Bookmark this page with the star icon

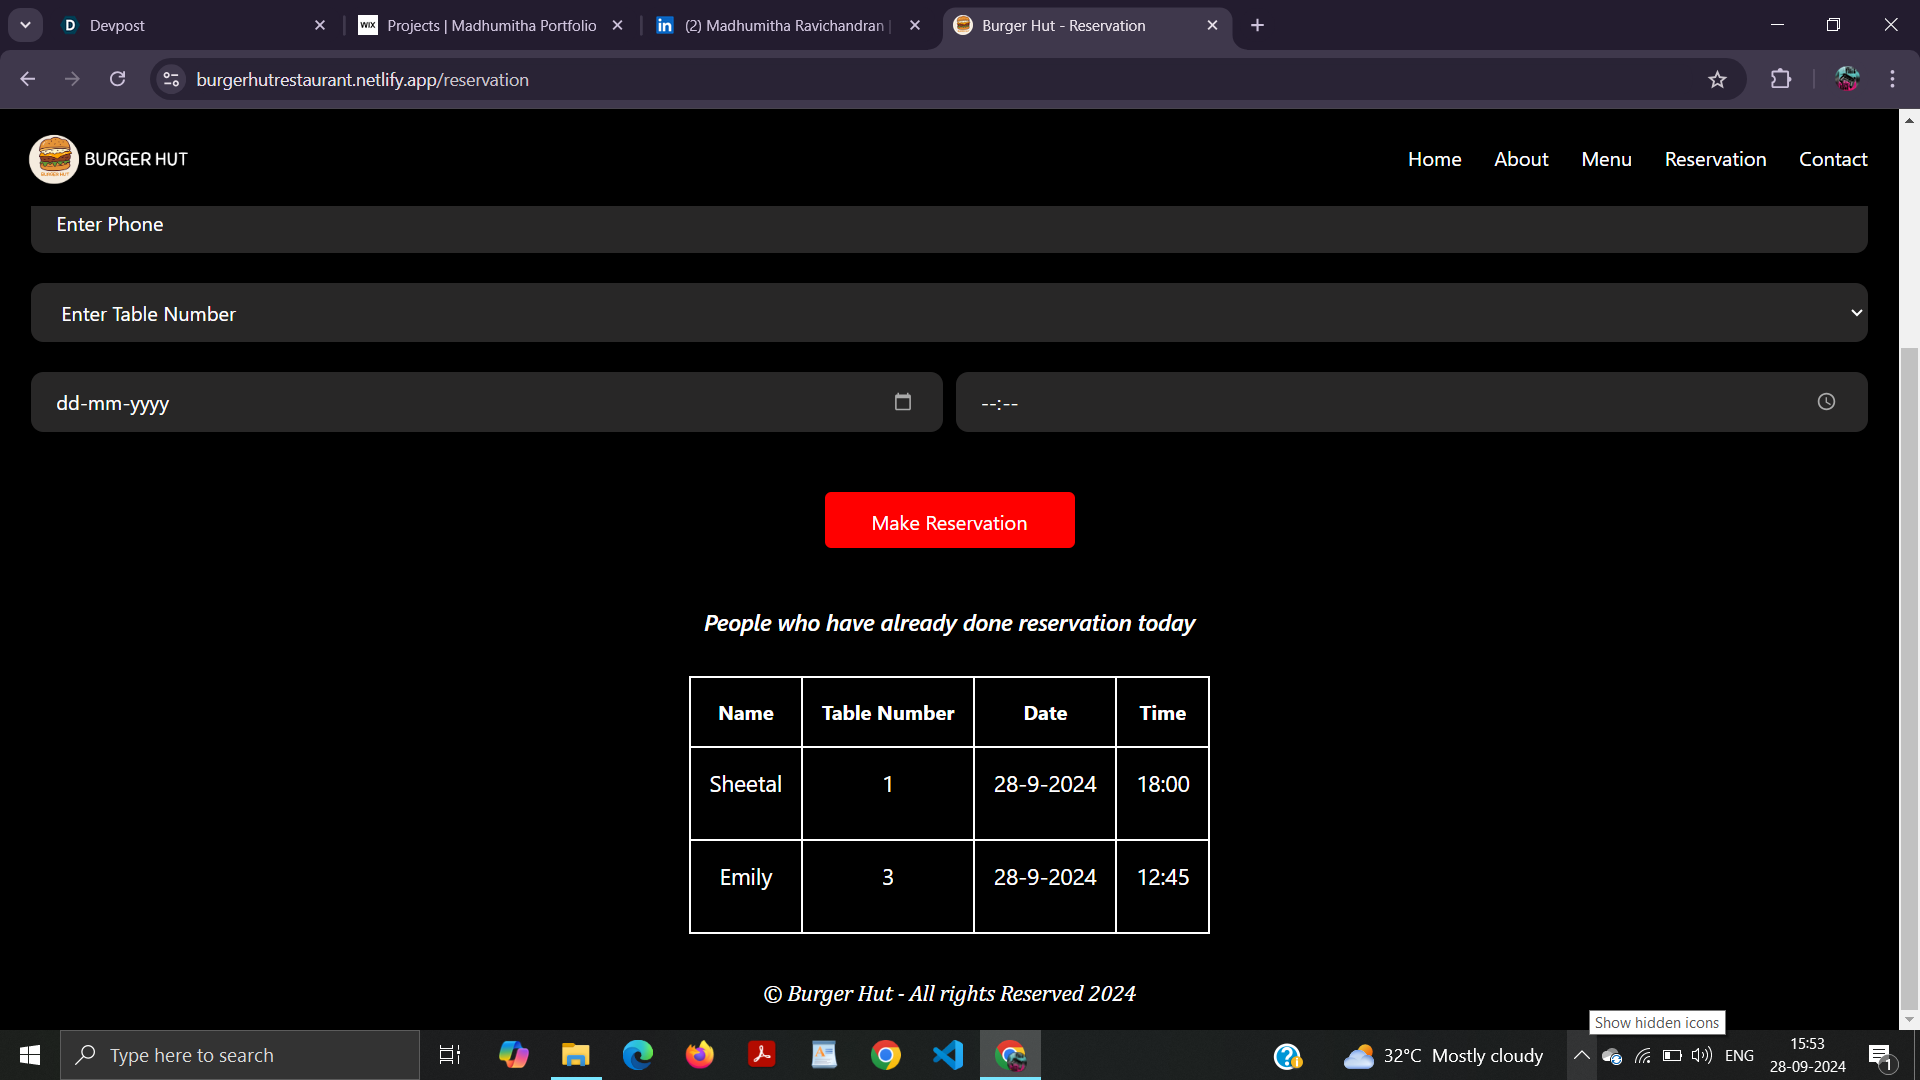coord(1717,80)
